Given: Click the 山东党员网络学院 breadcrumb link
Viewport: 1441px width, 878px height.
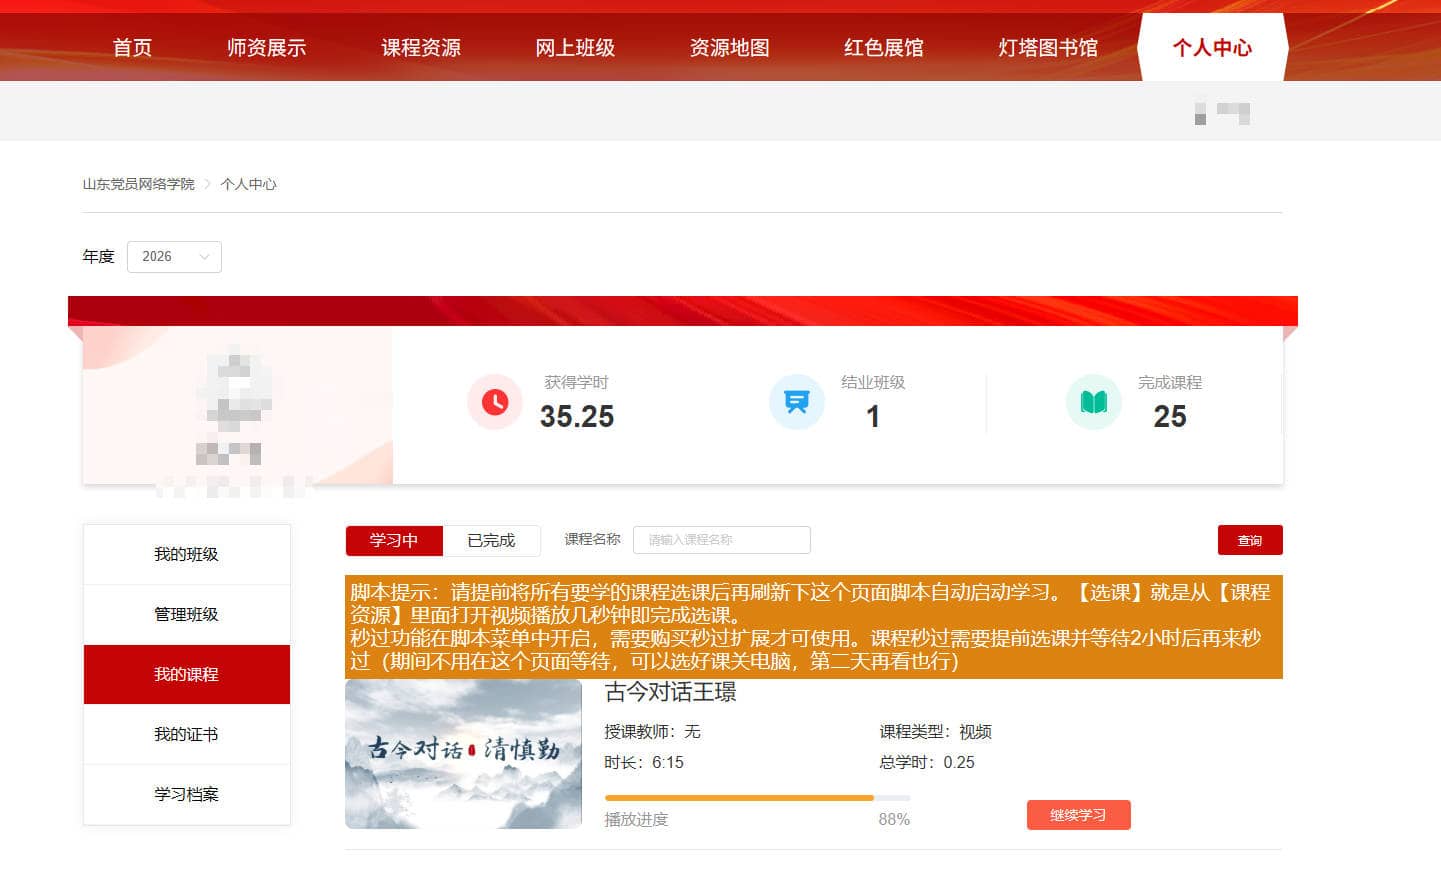Looking at the screenshot, I should (x=138, y=184).
